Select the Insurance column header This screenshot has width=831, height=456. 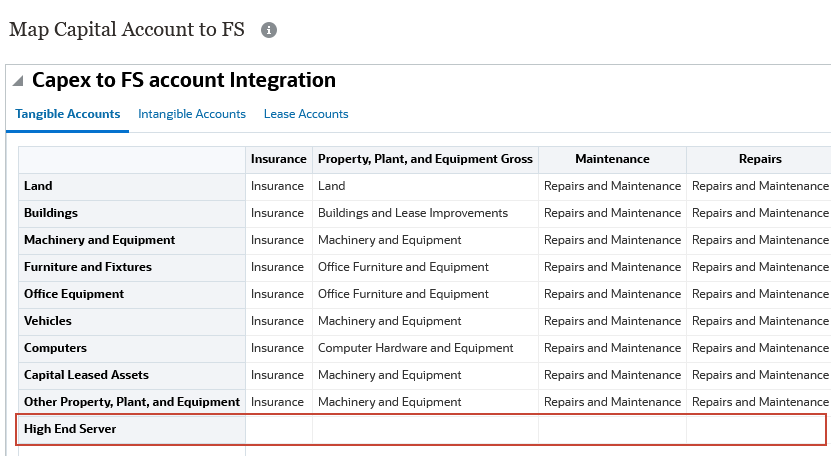click(278, 159)
